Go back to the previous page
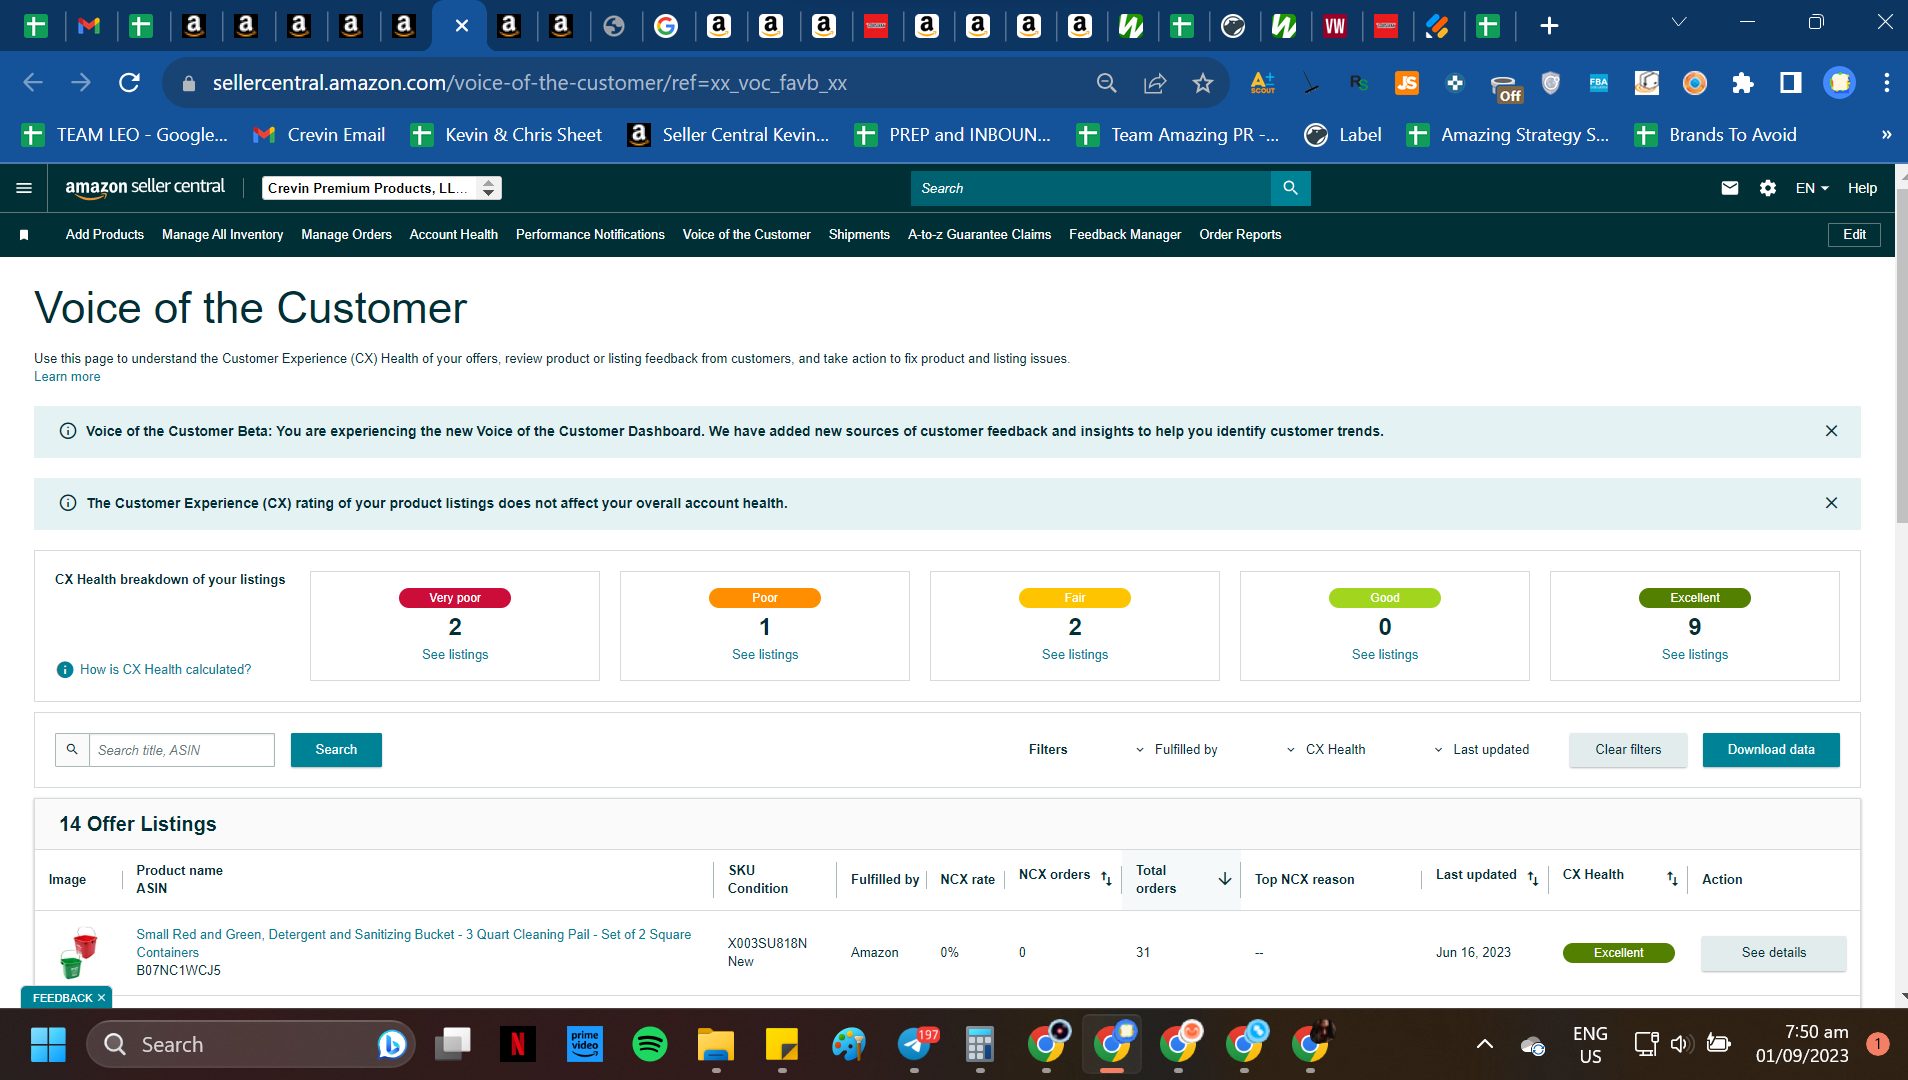The image size is (1908, 1080). point(33,83)
